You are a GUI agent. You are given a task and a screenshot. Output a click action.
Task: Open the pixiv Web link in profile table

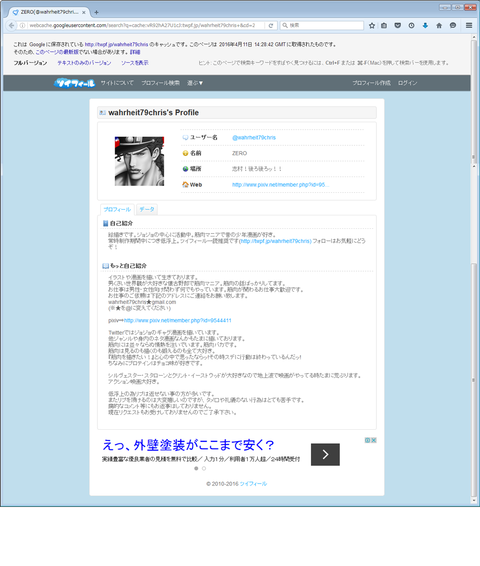[280, 185]
